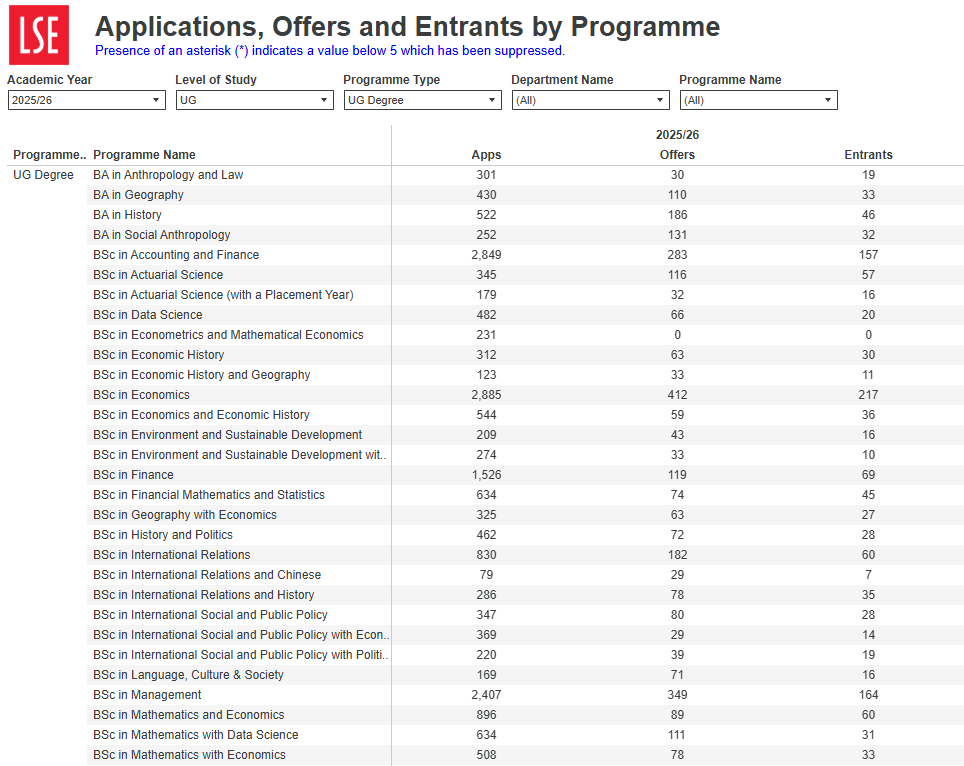Click BSc in Data Science programme name
The height and width of the screenshot is (766, 964).
point(147,315)
